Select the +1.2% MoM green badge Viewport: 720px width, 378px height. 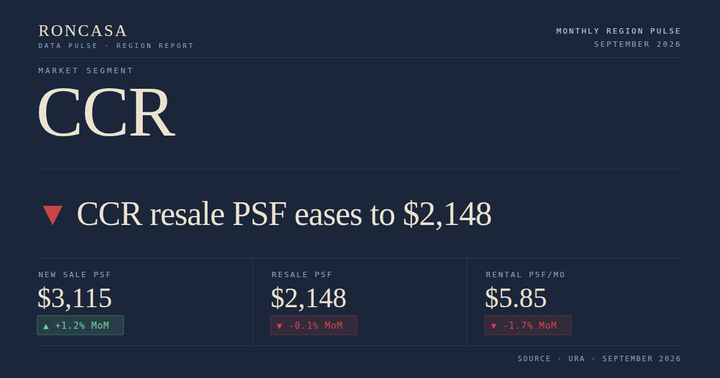pyautogui.click(x=80, y=325)
